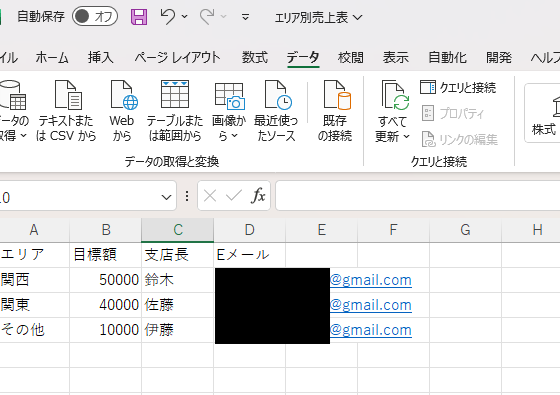Select cell with value 10000
The height and width of the screenshot is (395, 560).
click(106, 330)
